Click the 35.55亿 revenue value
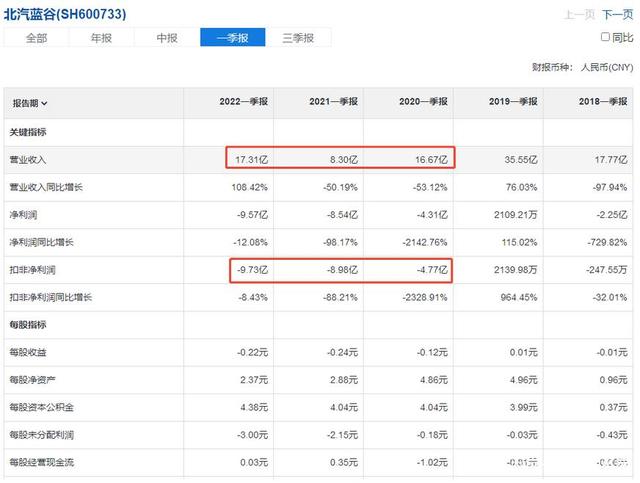This screenshot has height=483, width=640. [521, 160]
